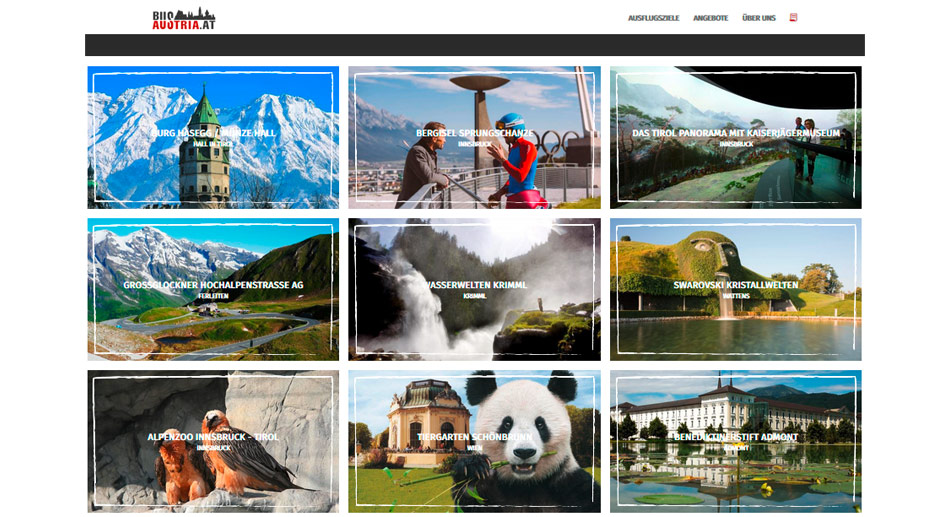Go to the Über Uns page

click(x=758, y=18)
